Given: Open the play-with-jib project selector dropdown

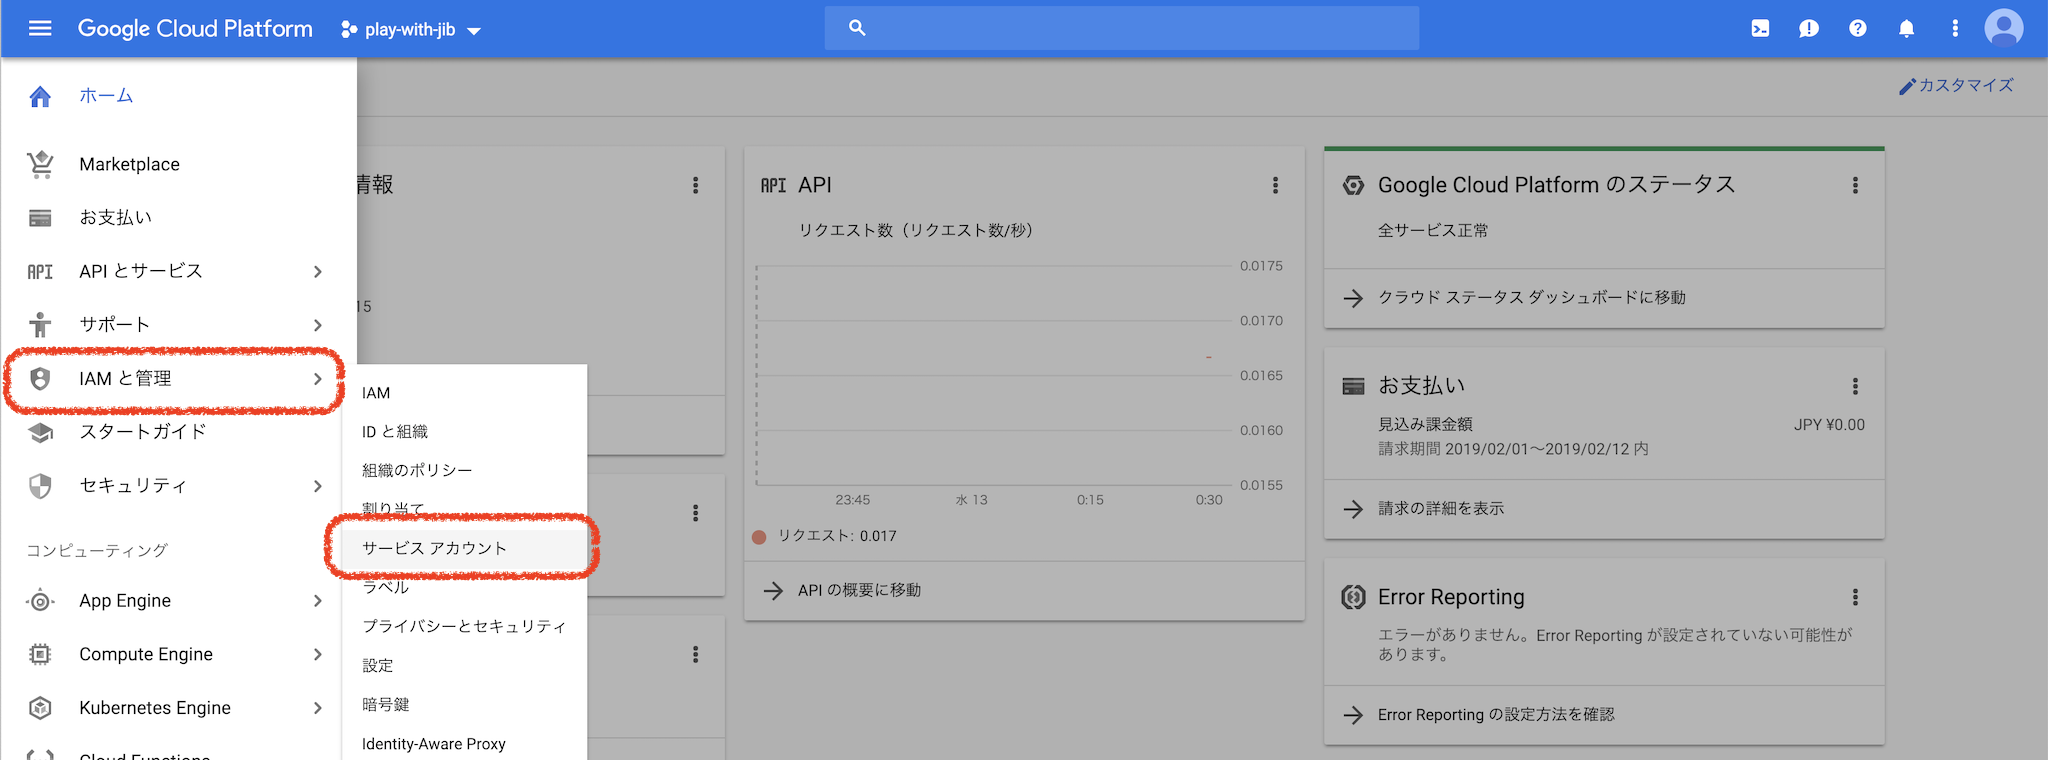Looking at the screenshot, I should pyautogui.click(x=411, y=29).
